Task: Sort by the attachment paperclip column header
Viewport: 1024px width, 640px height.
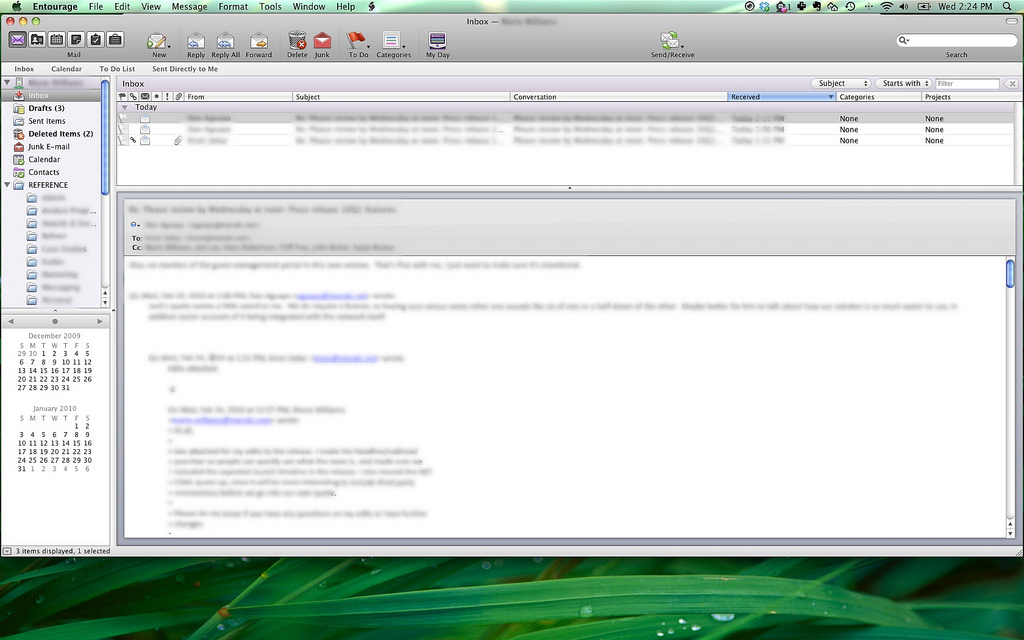Action: click(x=178, y=97)
